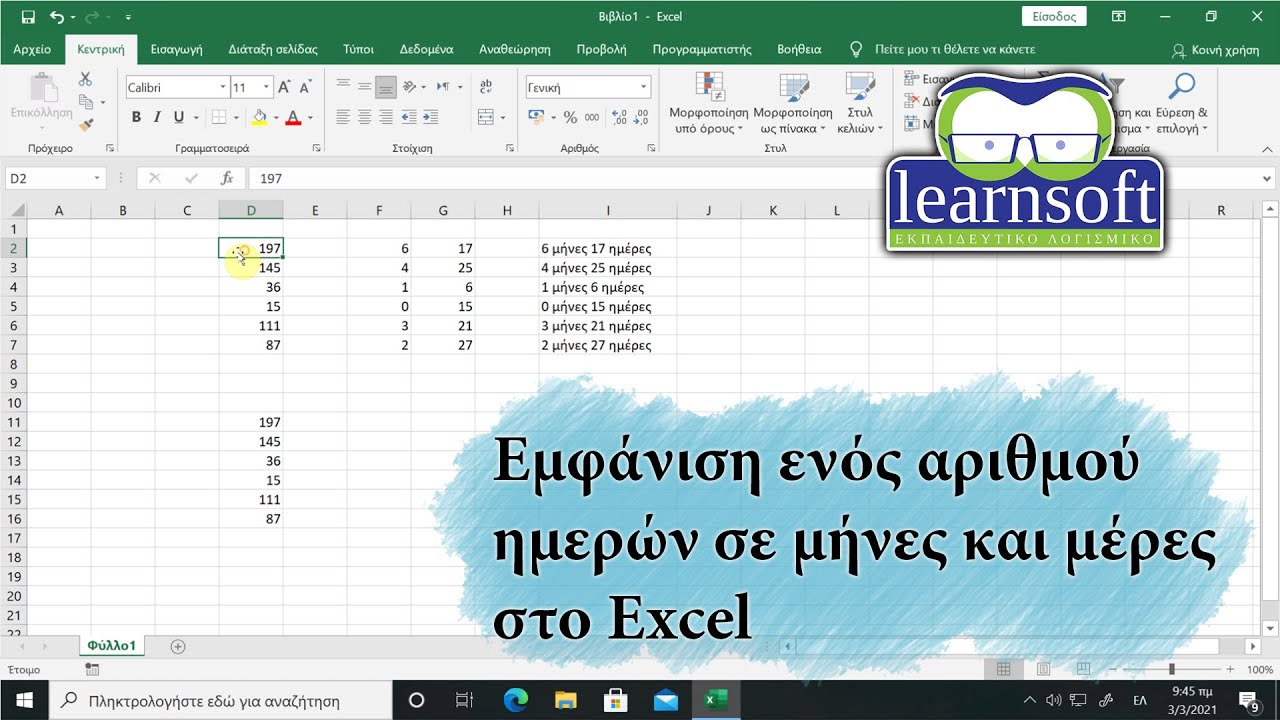Open the font size 11 dropdown
1280x720 pixels.
point(265,87)
